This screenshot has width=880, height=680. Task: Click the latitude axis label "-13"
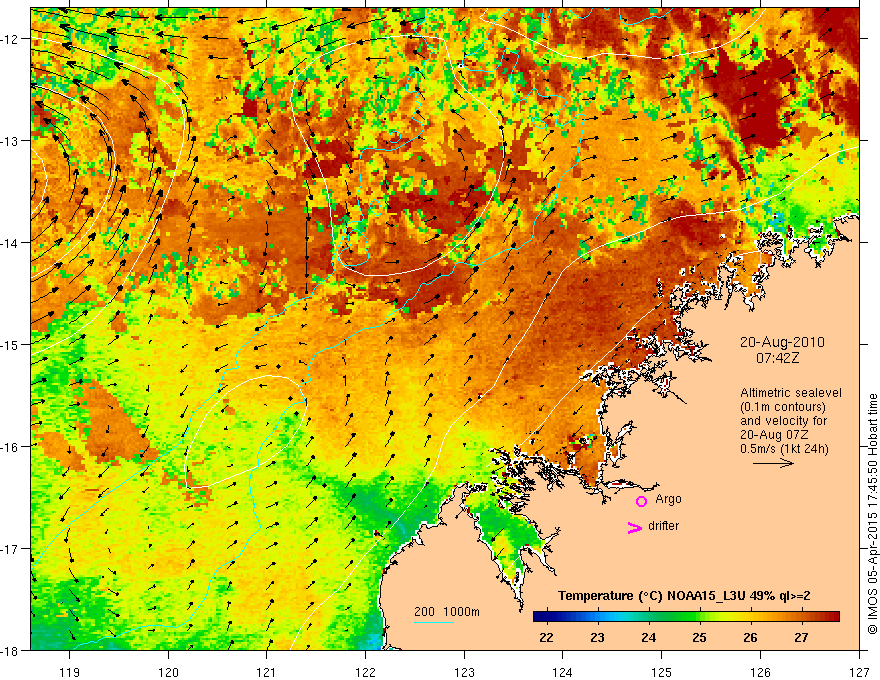point(10,141)
